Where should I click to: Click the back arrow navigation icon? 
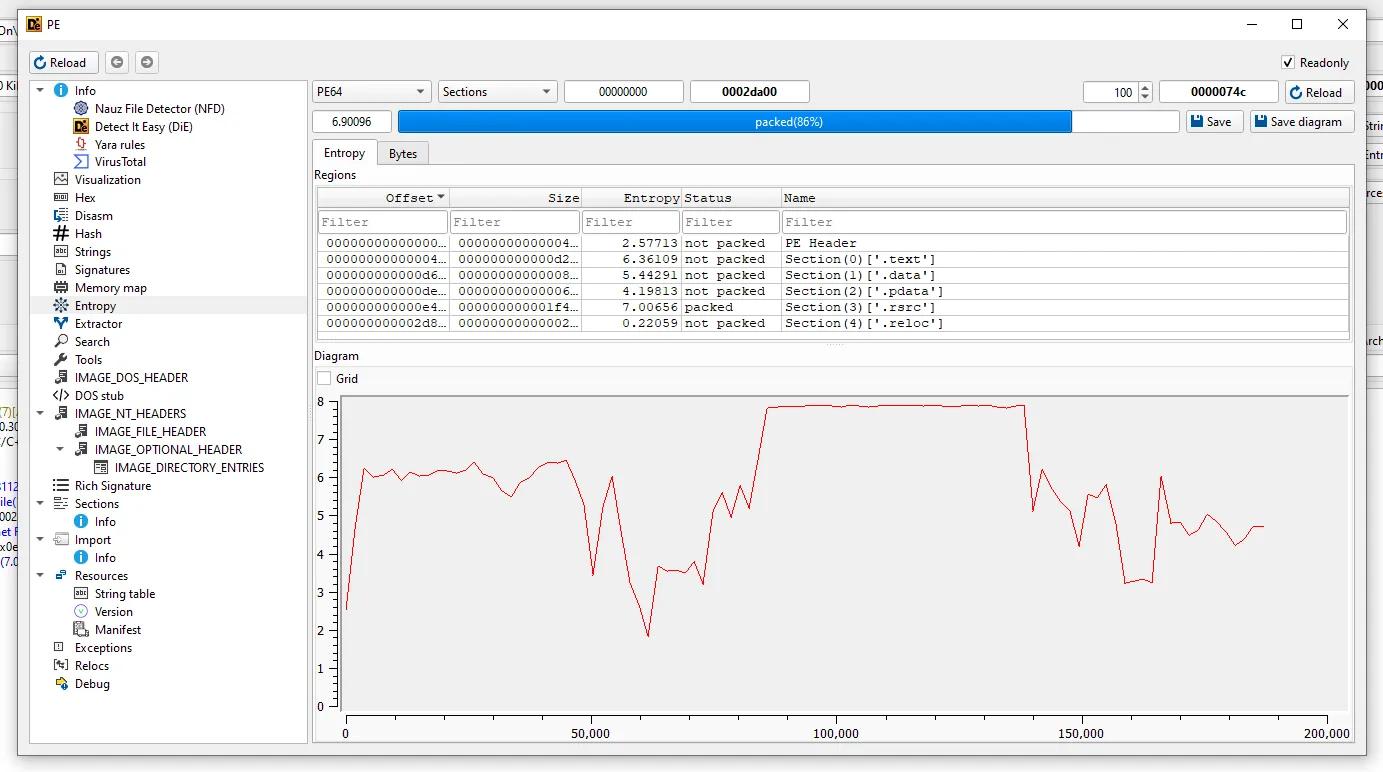[117, 62]
